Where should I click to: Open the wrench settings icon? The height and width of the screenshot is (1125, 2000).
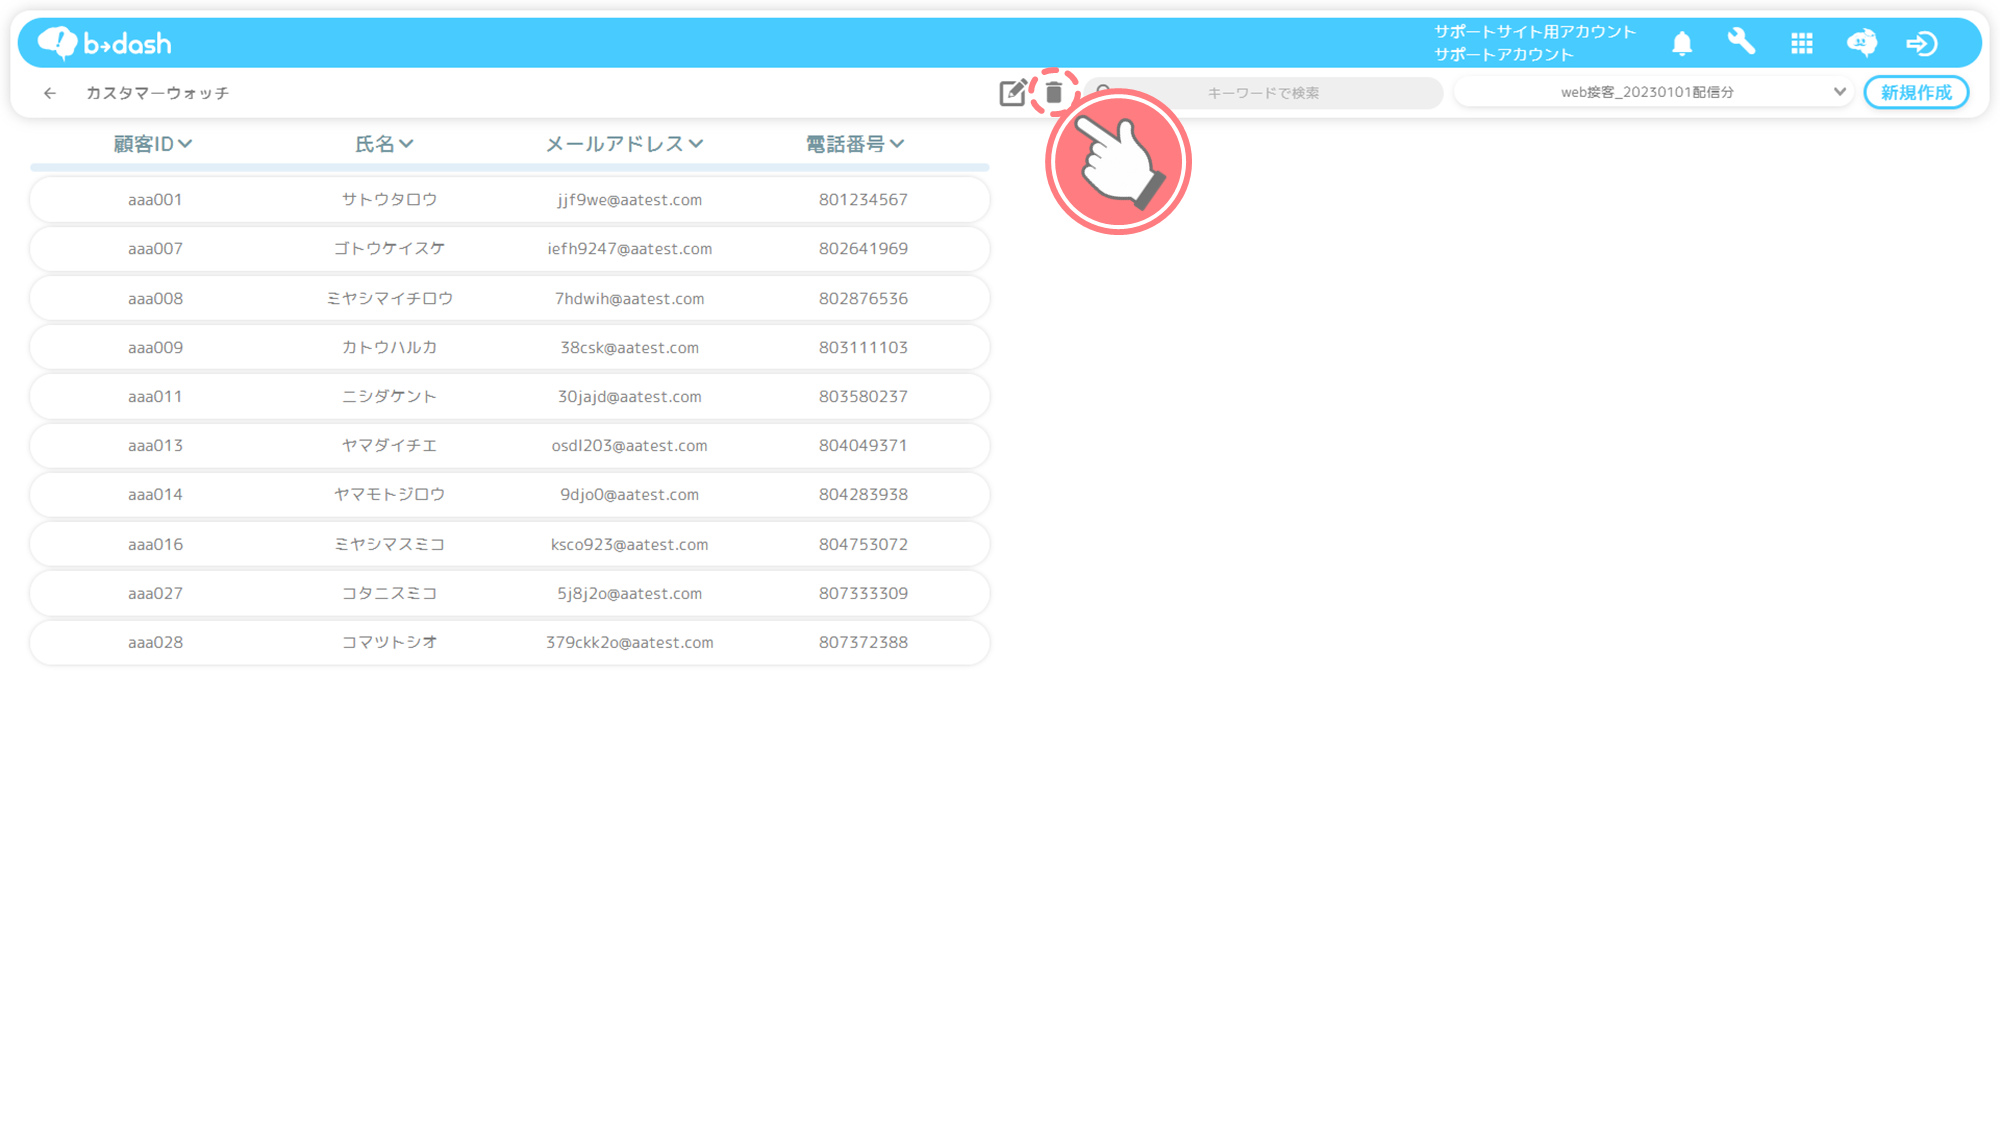click(x=1741, y=42)
